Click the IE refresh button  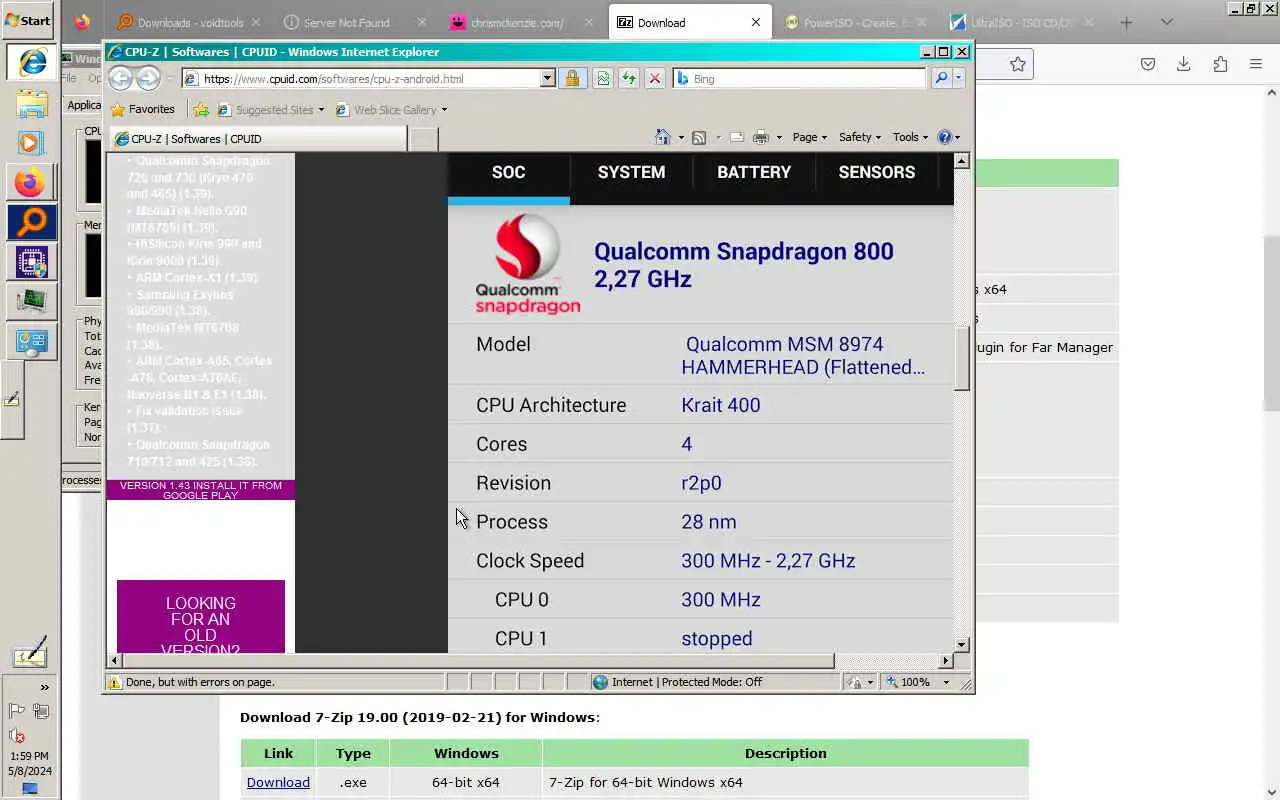(628, 78)
